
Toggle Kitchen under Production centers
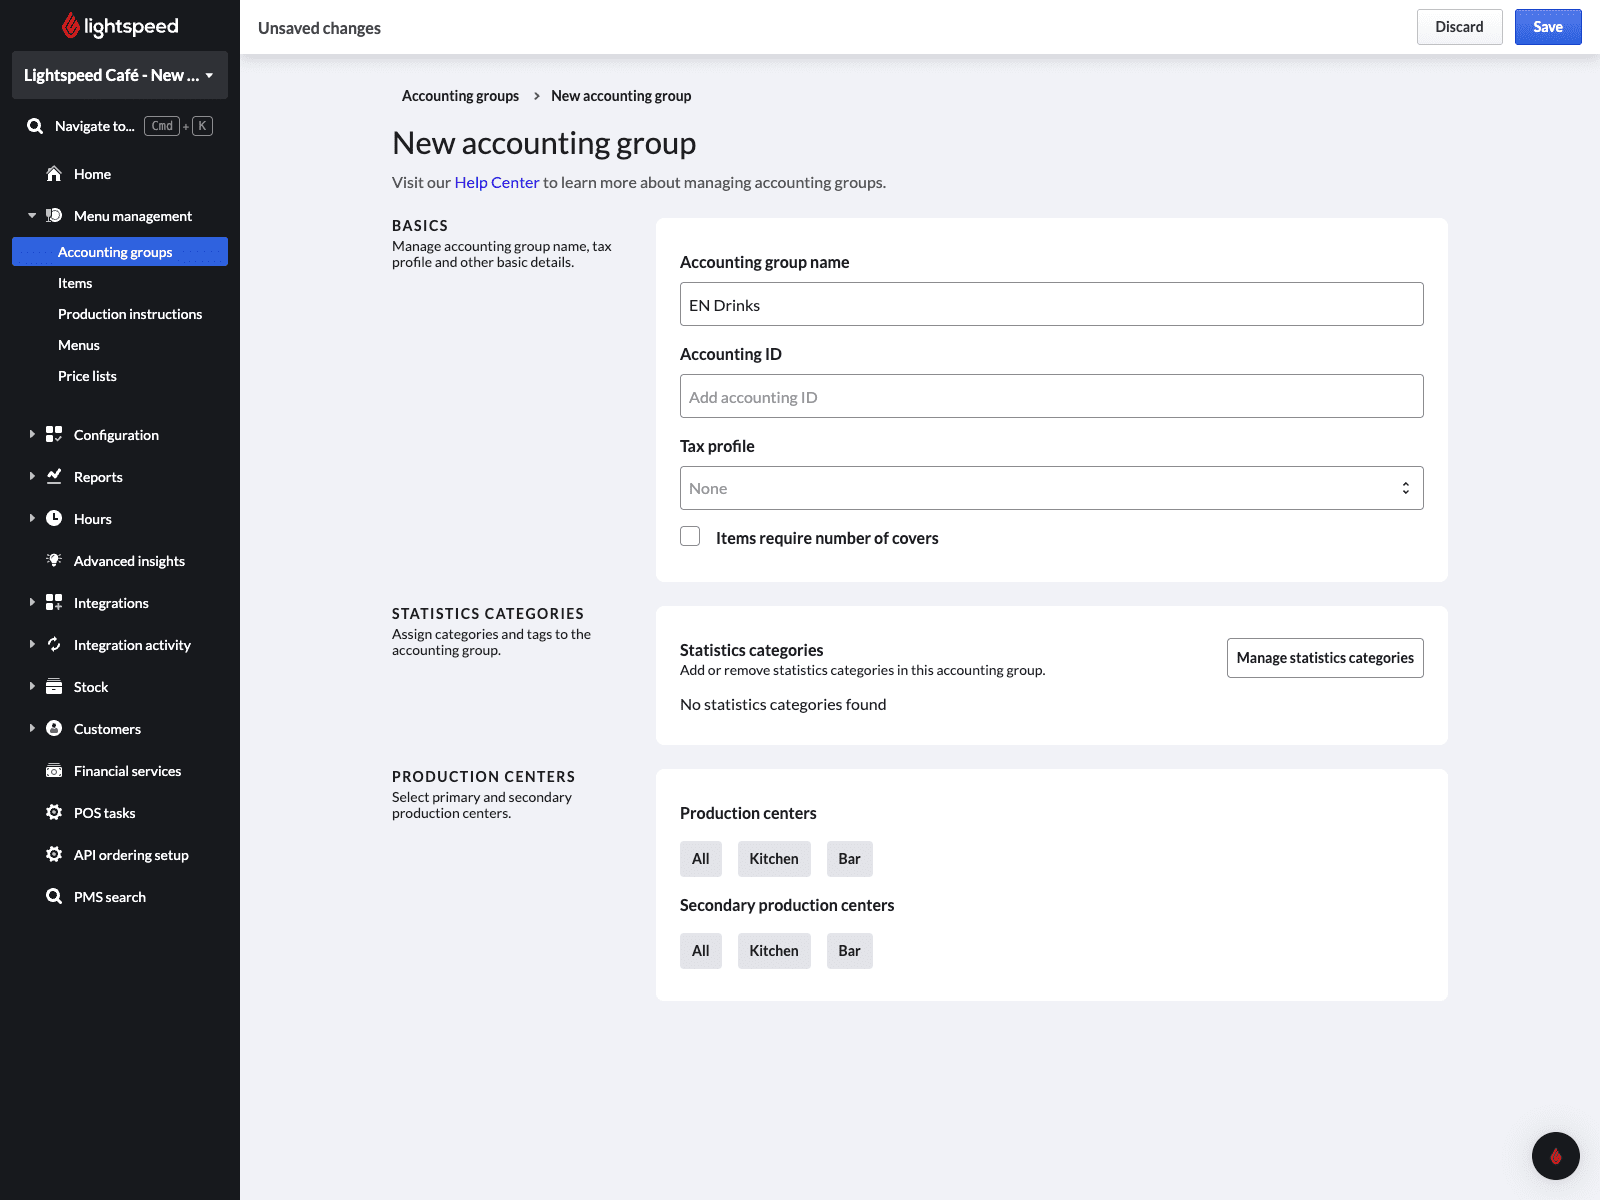point(773,859)
